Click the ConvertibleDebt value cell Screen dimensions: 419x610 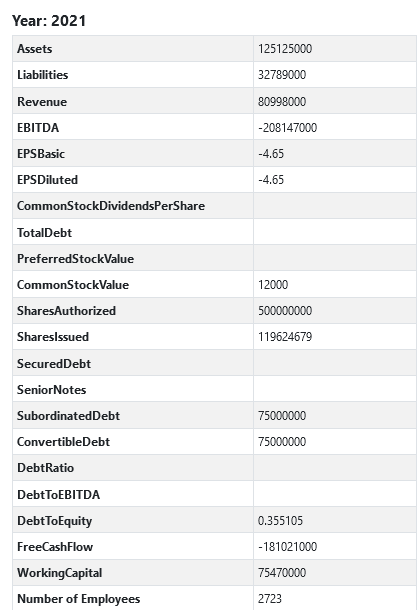click(335, 442)
